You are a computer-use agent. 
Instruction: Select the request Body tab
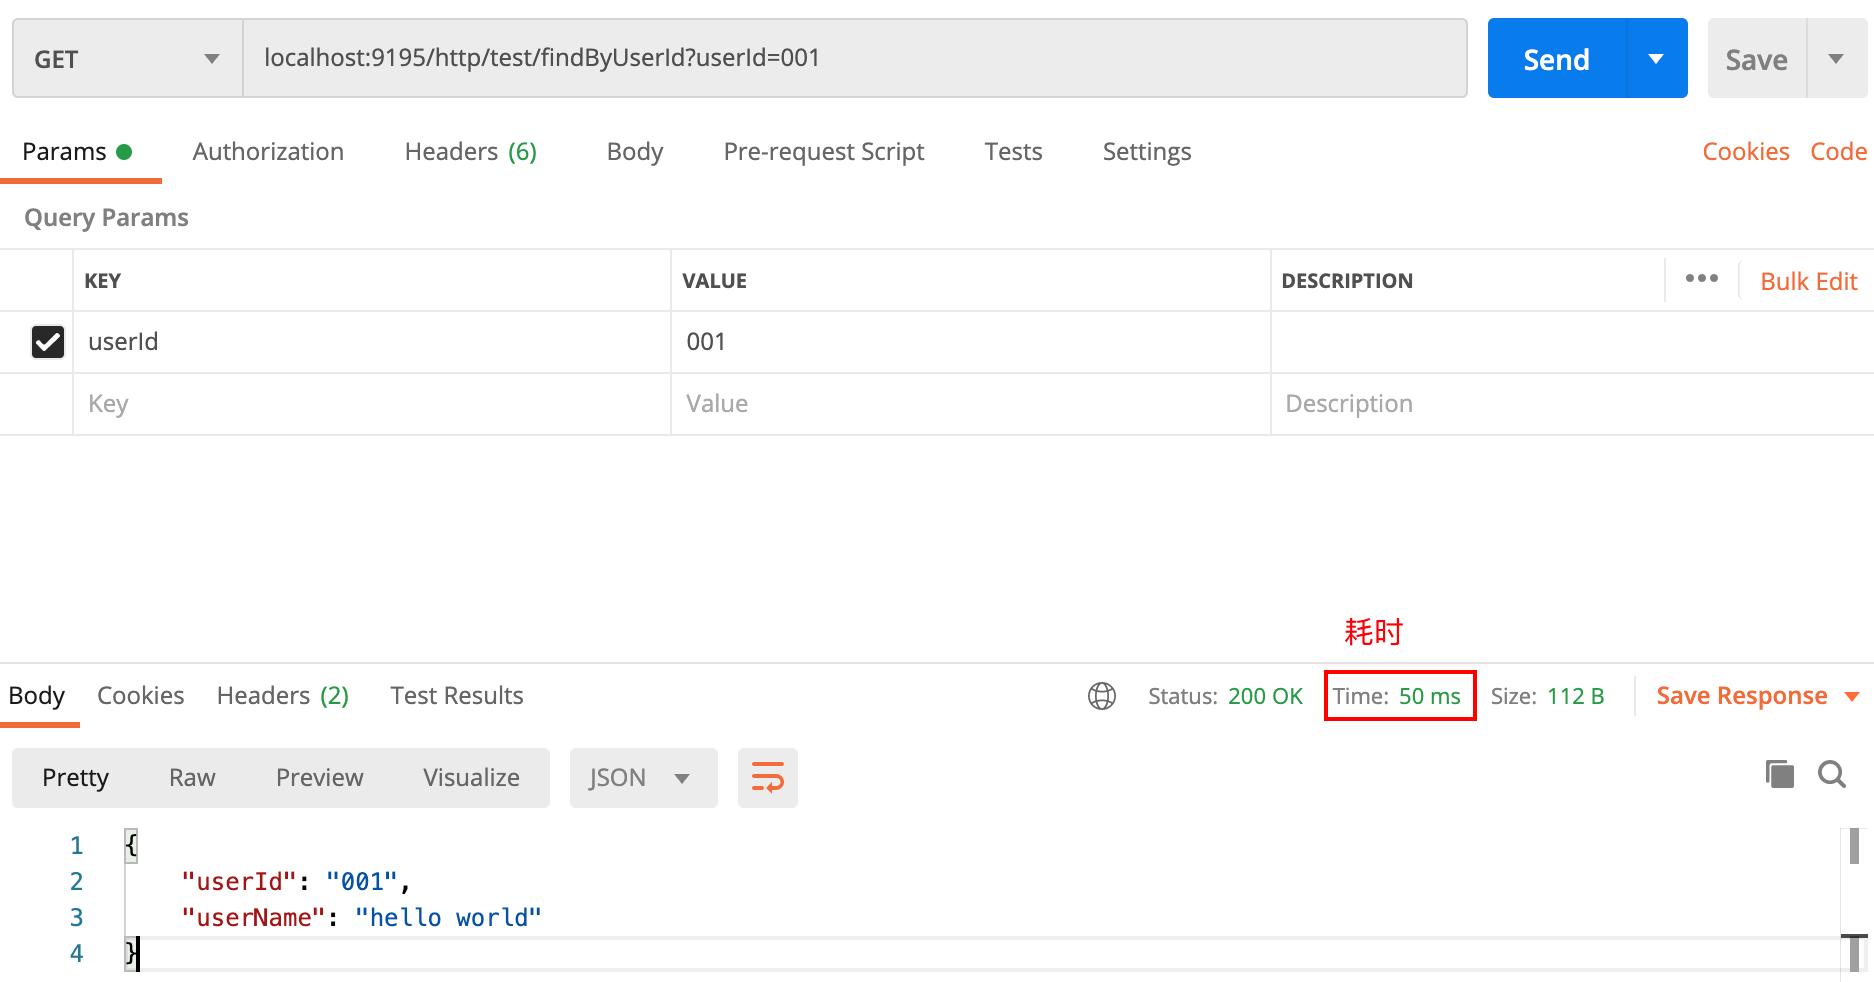(635, 152)
